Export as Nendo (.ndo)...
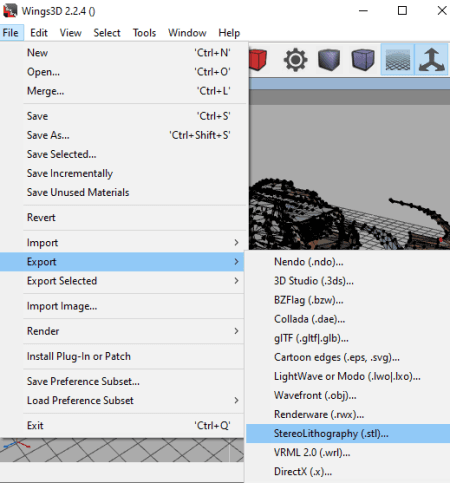The image size is (450, 483). pos(348,262)
